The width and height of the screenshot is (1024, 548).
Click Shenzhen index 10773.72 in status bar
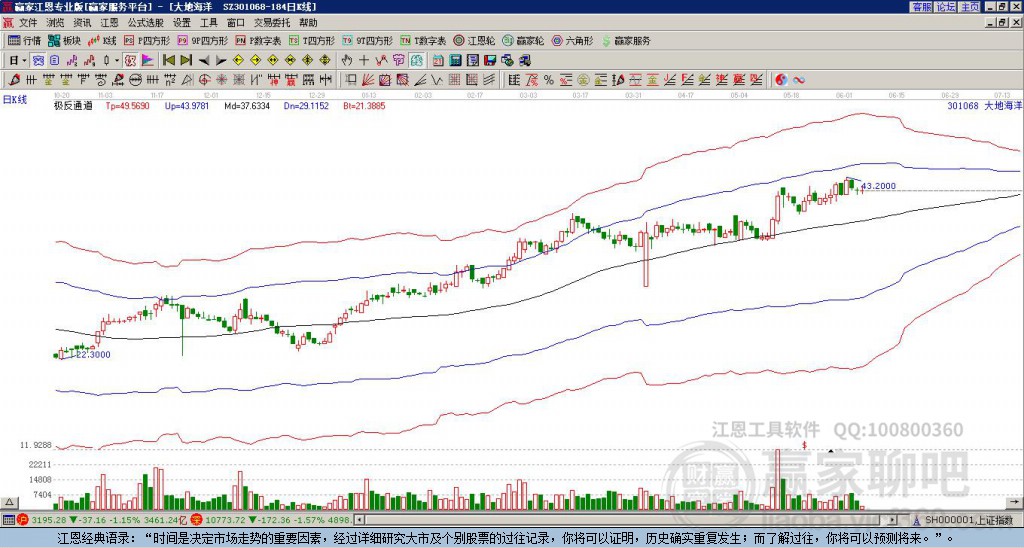tap(225, 520)
